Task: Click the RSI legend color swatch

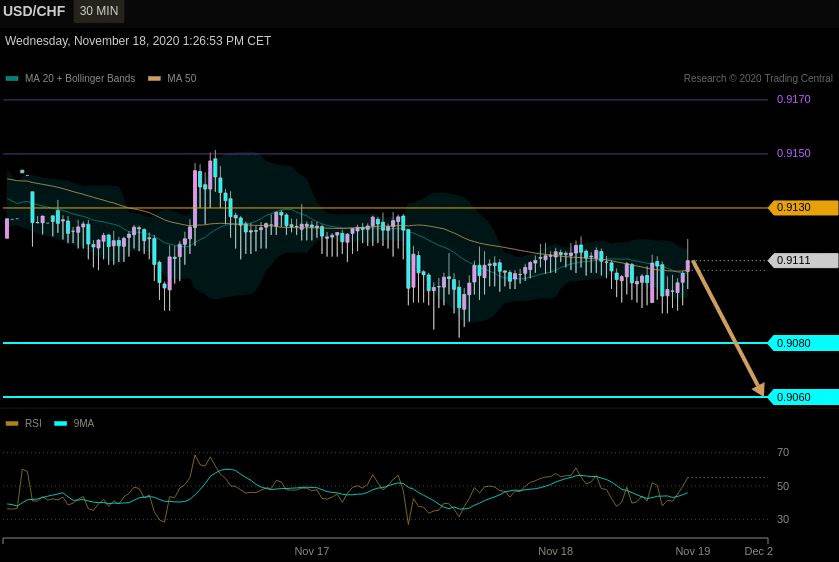Action: (12, 423)
